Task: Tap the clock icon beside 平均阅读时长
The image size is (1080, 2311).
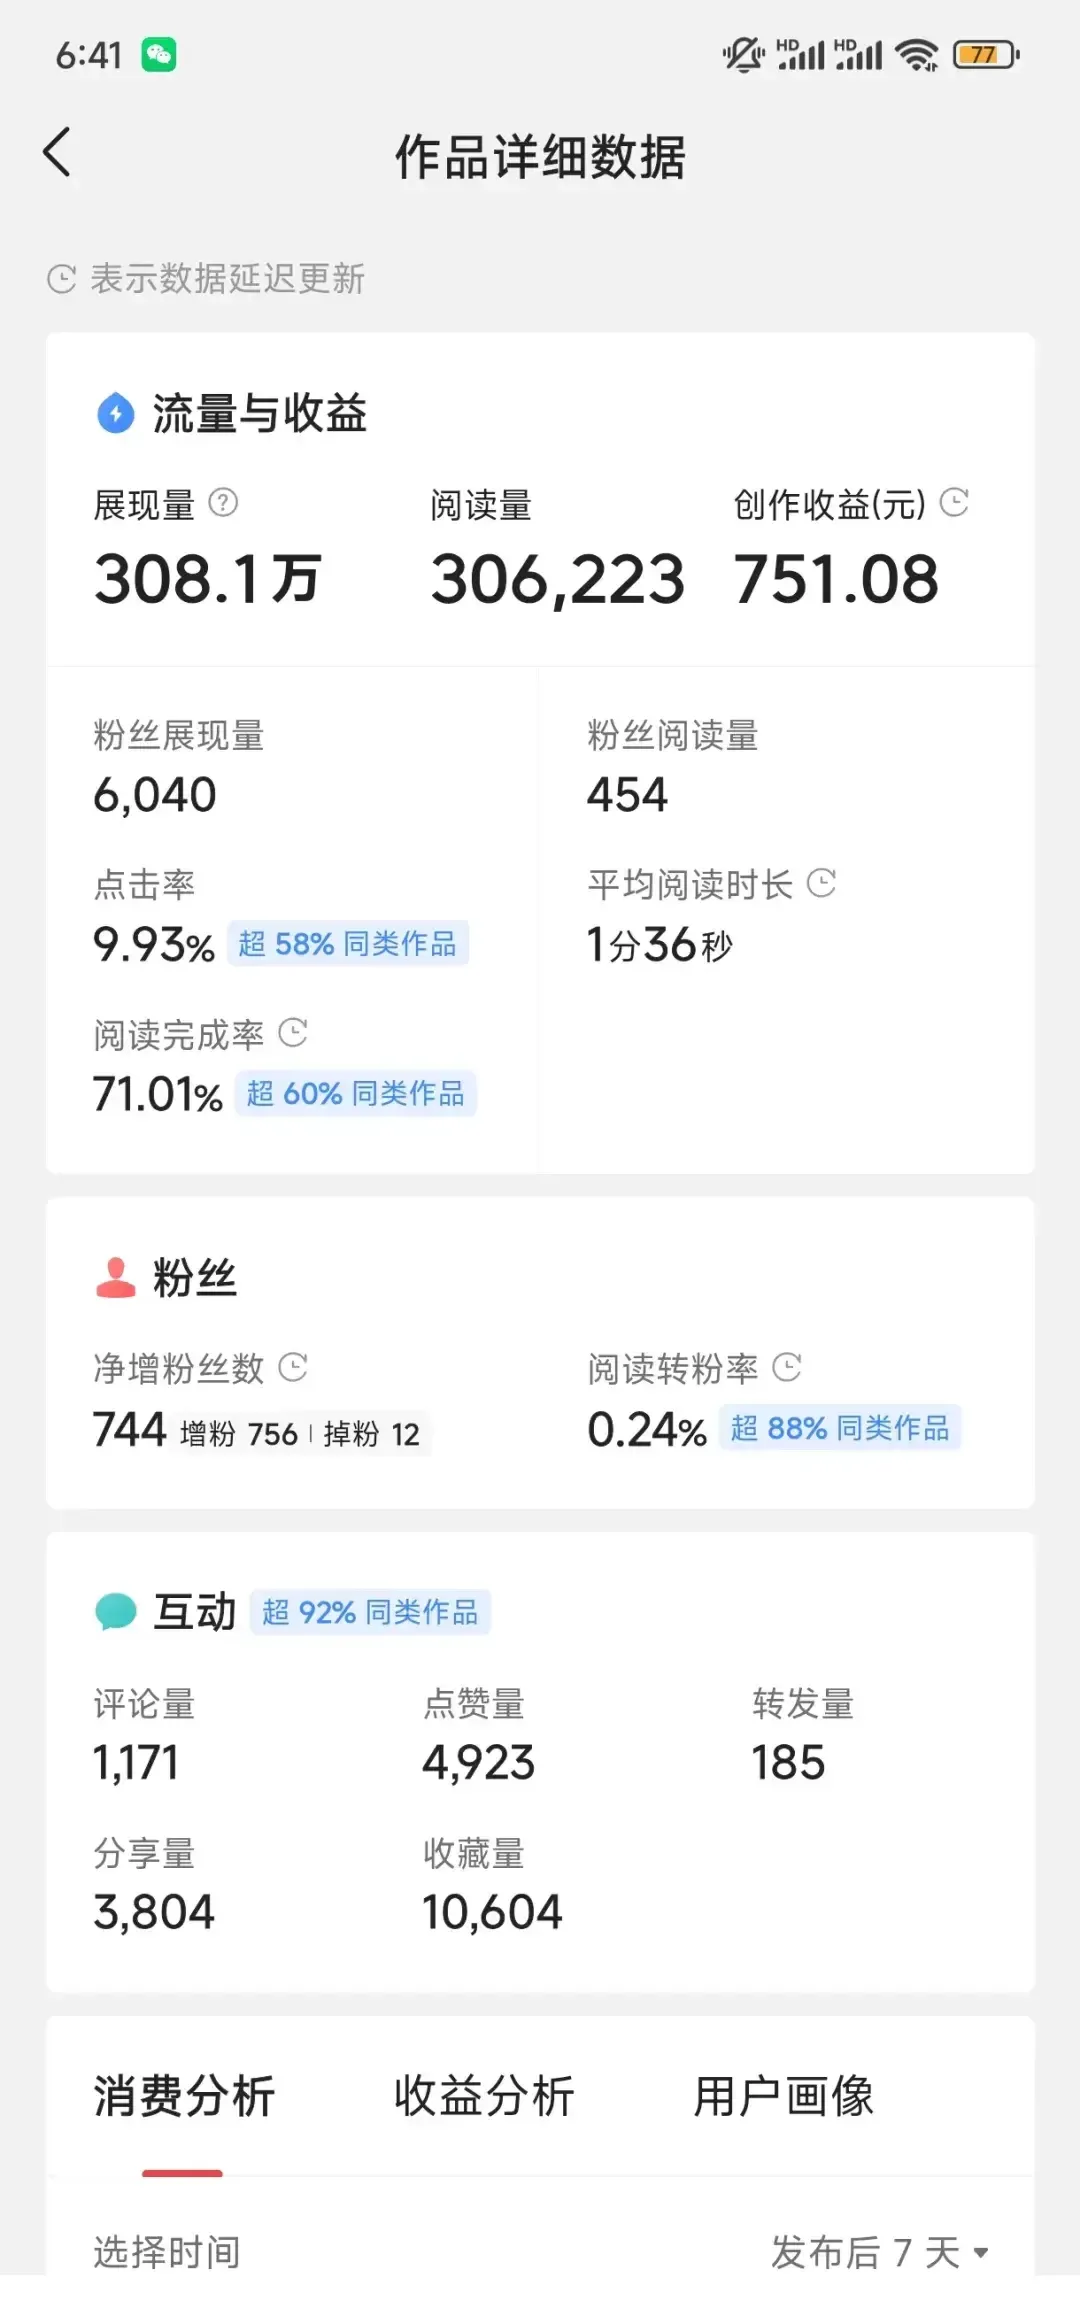Action: point(821,883)
